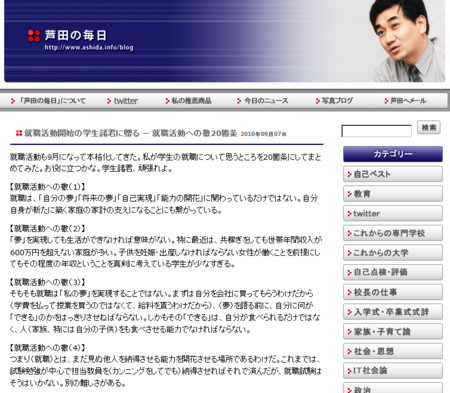Focus the search text box

(x=377, y=131)
